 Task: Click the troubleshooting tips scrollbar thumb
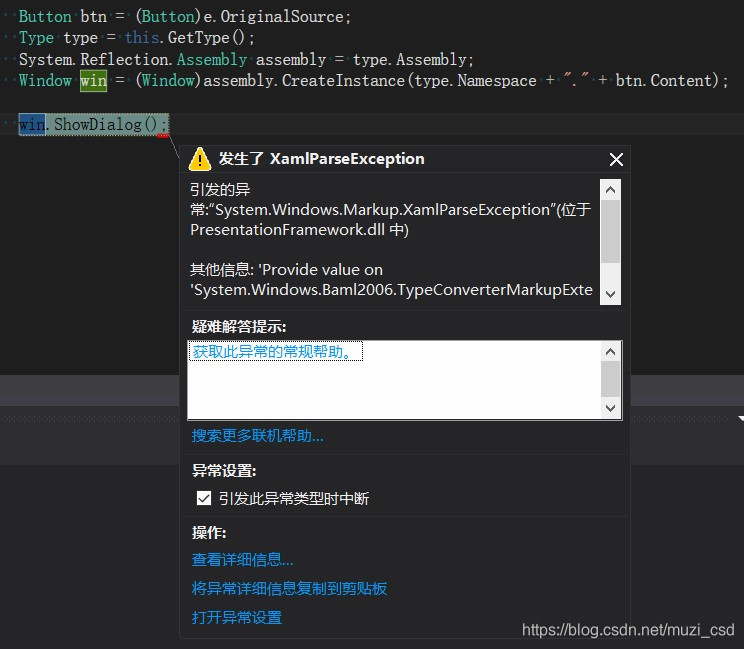pos(611,379)
